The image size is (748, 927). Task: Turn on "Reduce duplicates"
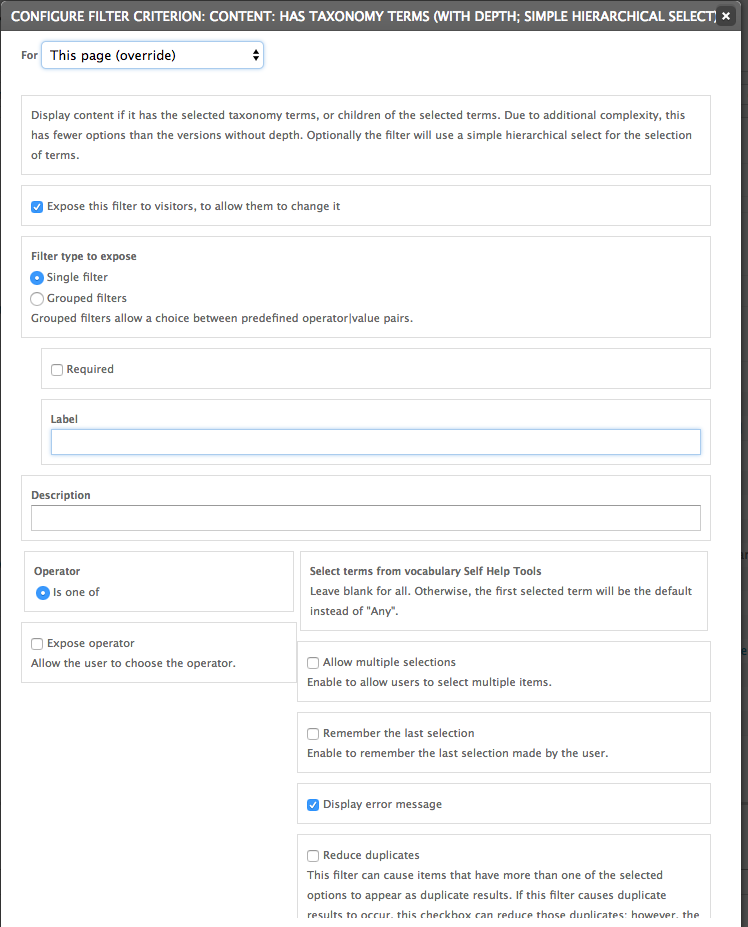pos(313,854)
